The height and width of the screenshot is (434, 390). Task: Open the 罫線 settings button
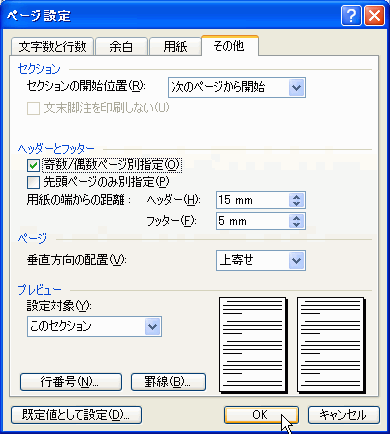[x=168, y=382]
